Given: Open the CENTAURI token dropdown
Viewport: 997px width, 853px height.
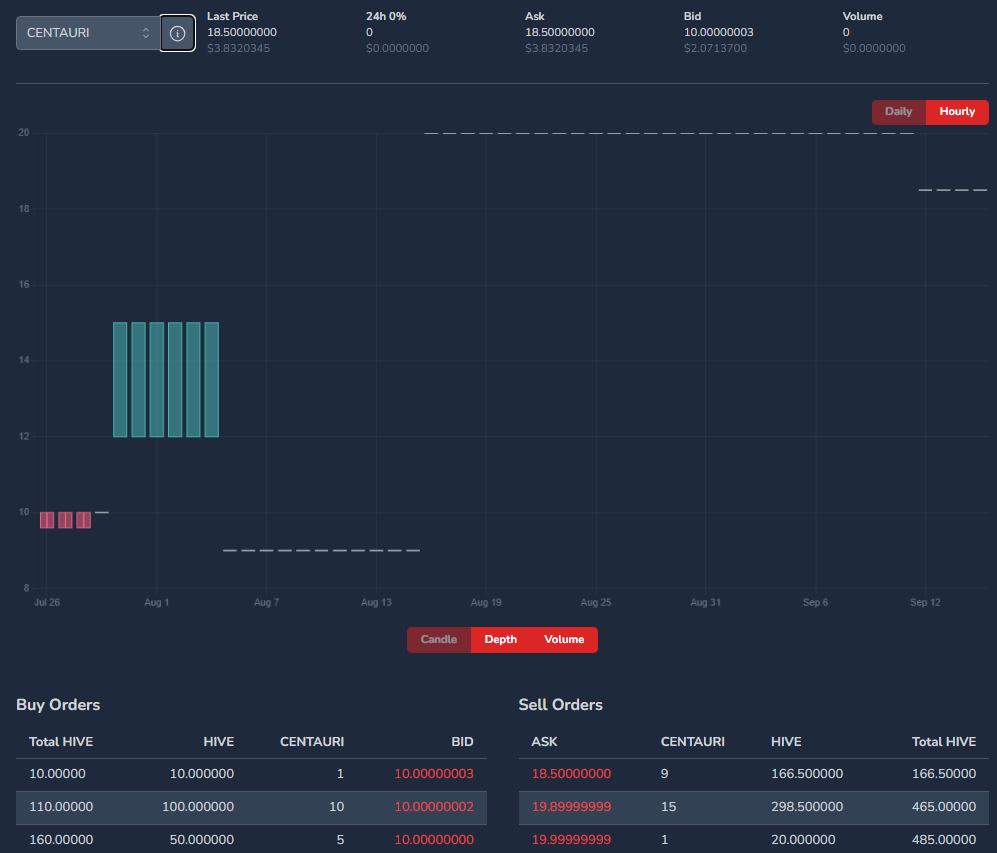Looking at the screenshot, I should (87, 33).
